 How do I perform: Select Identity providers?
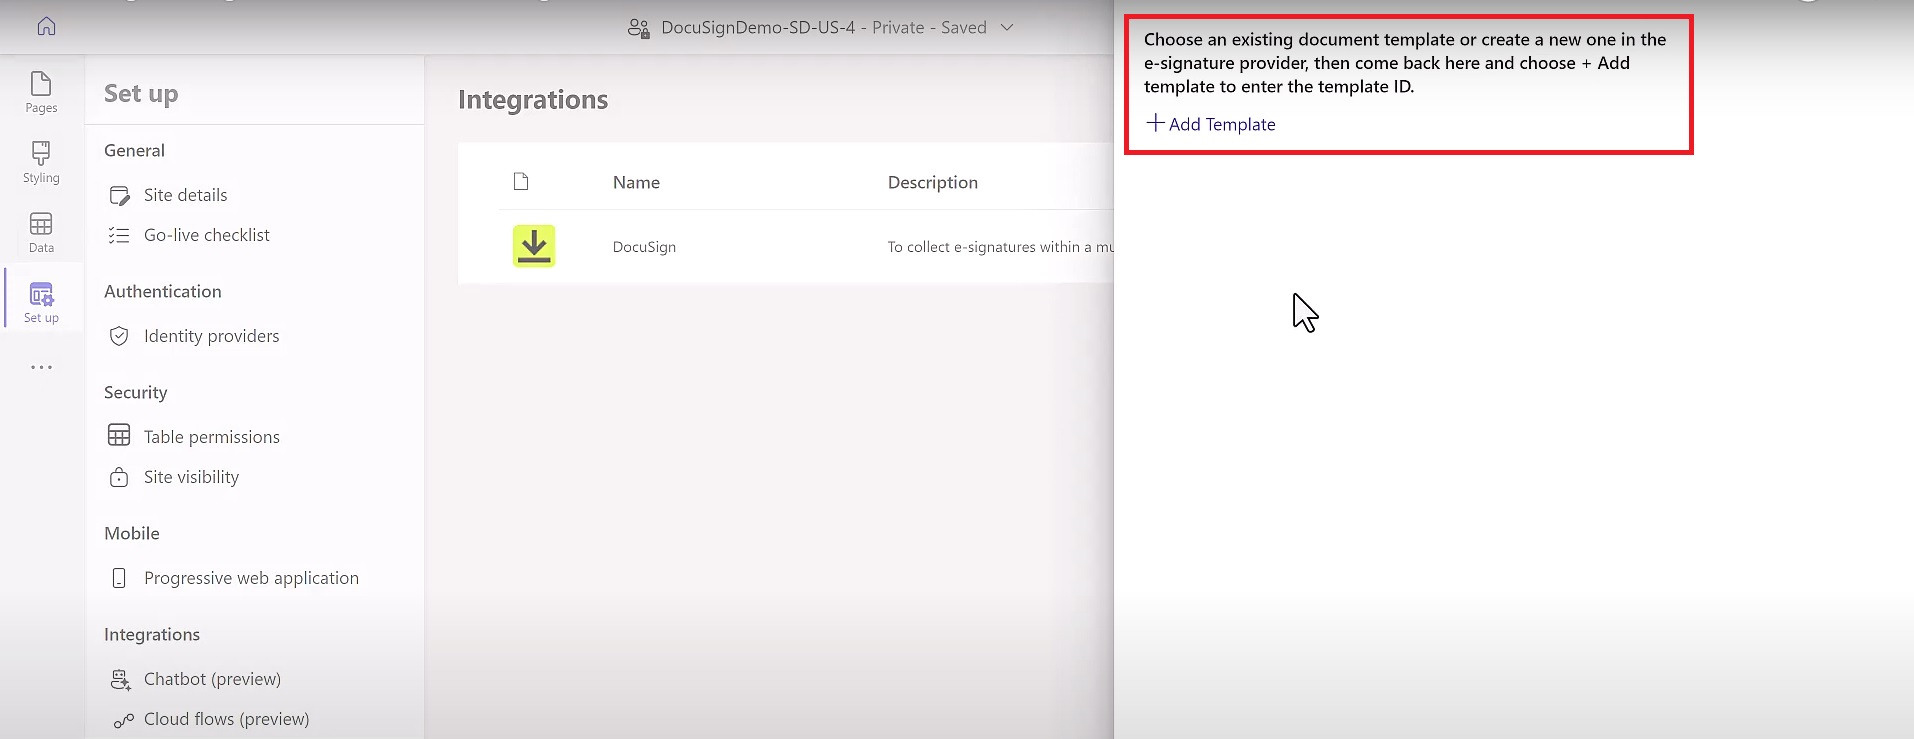pyautogui.click(x=211, y=336)
